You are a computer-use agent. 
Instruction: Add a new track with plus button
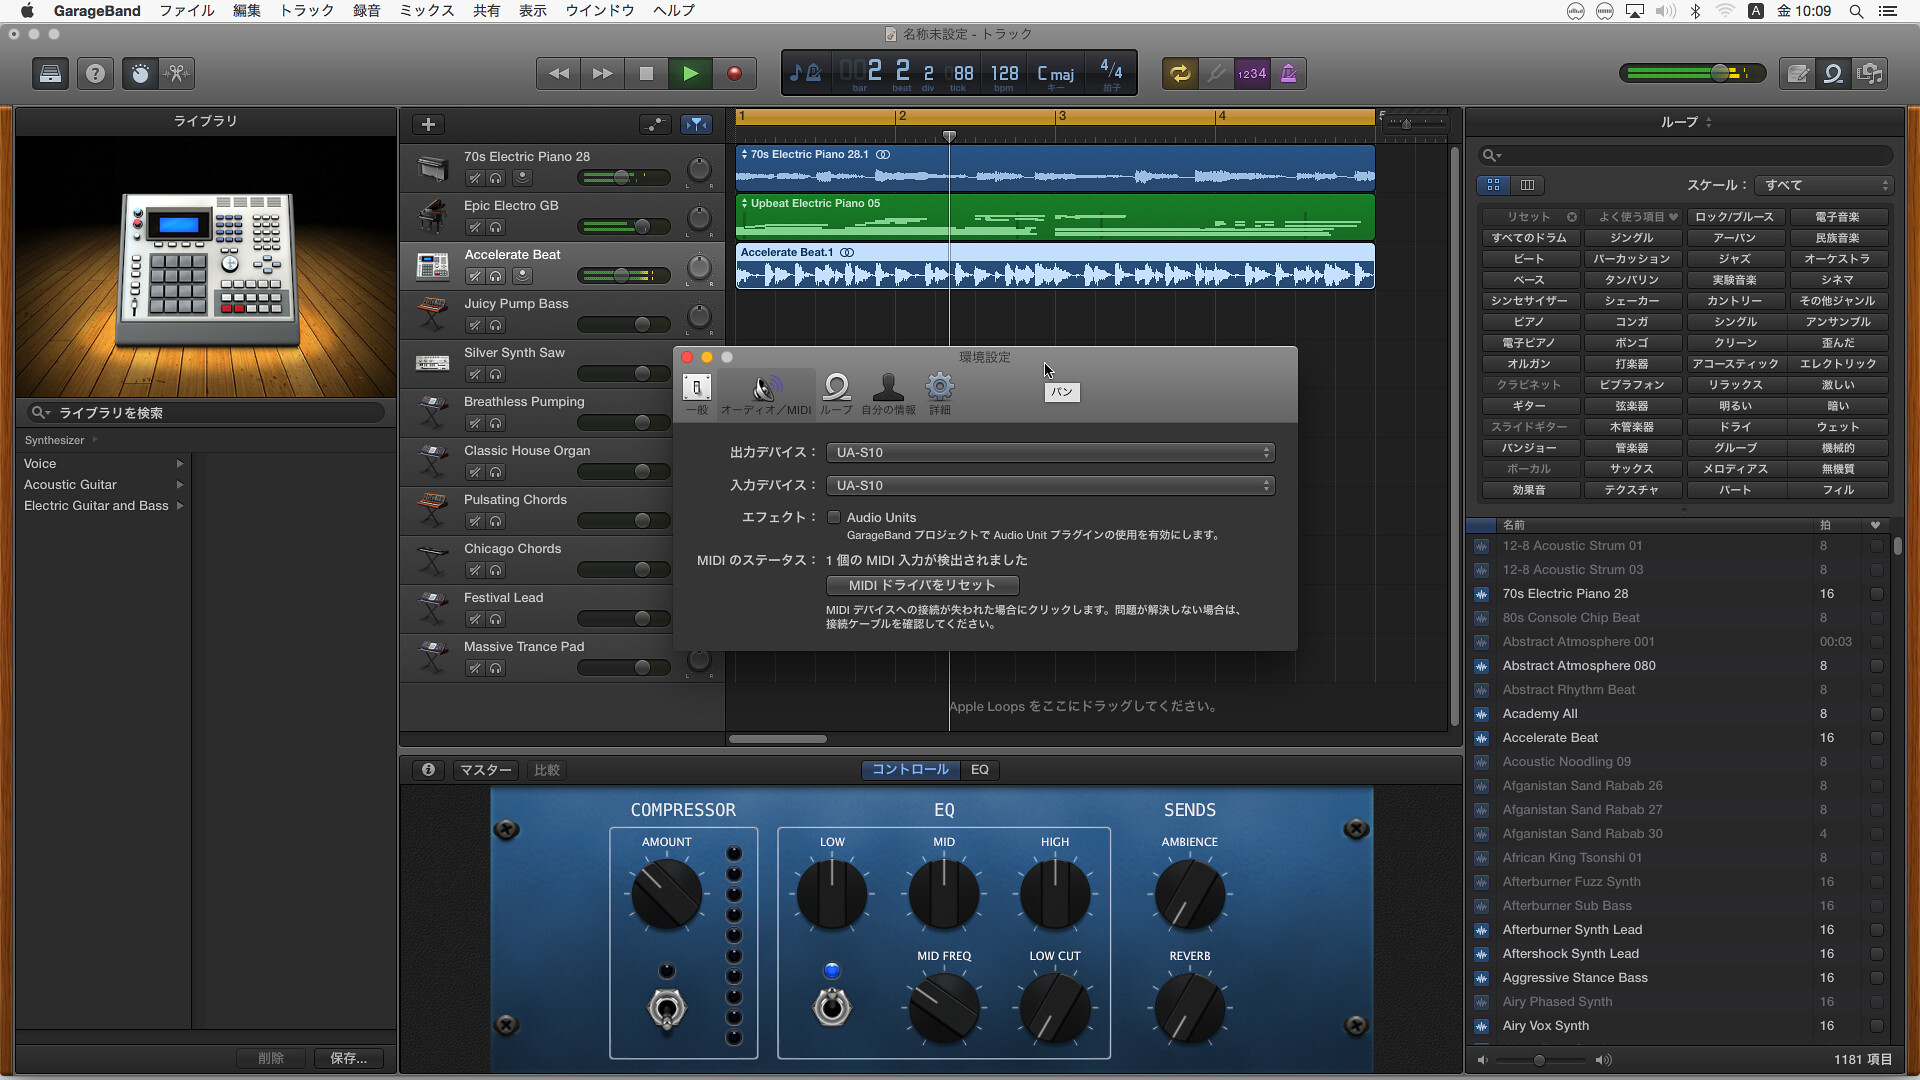428,124
